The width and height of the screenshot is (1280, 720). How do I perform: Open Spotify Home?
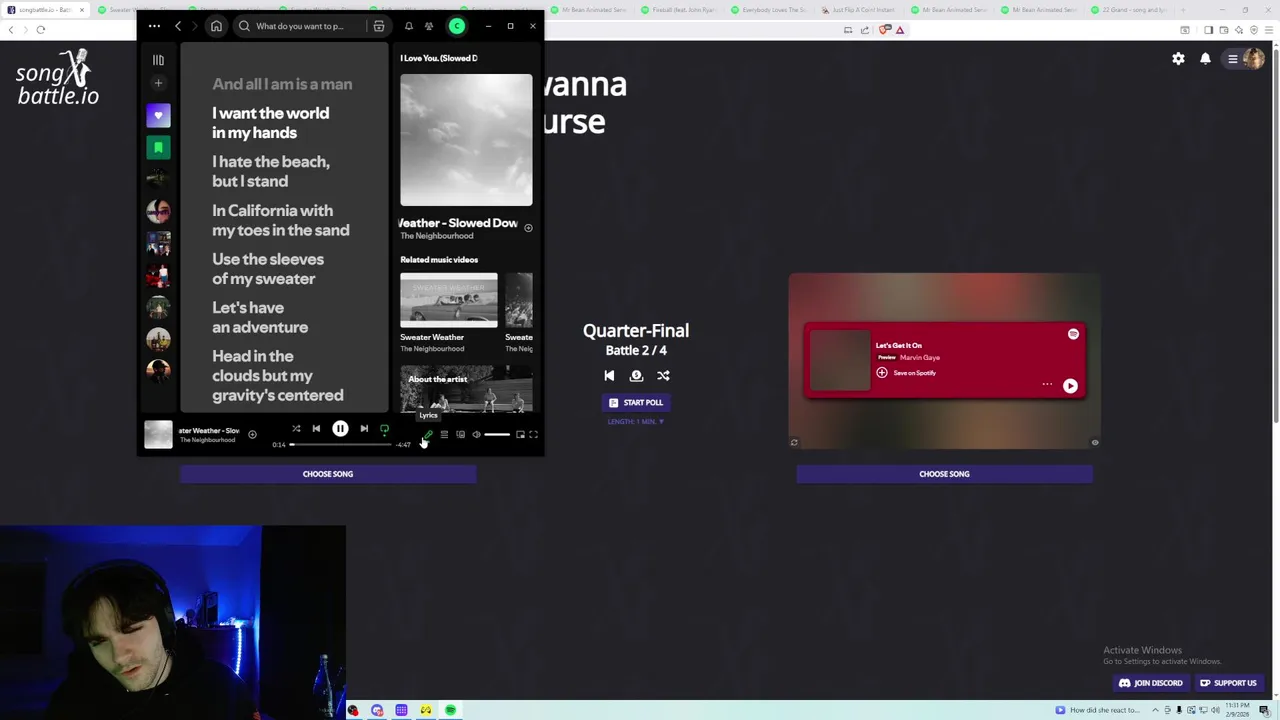tap(216, 26)
